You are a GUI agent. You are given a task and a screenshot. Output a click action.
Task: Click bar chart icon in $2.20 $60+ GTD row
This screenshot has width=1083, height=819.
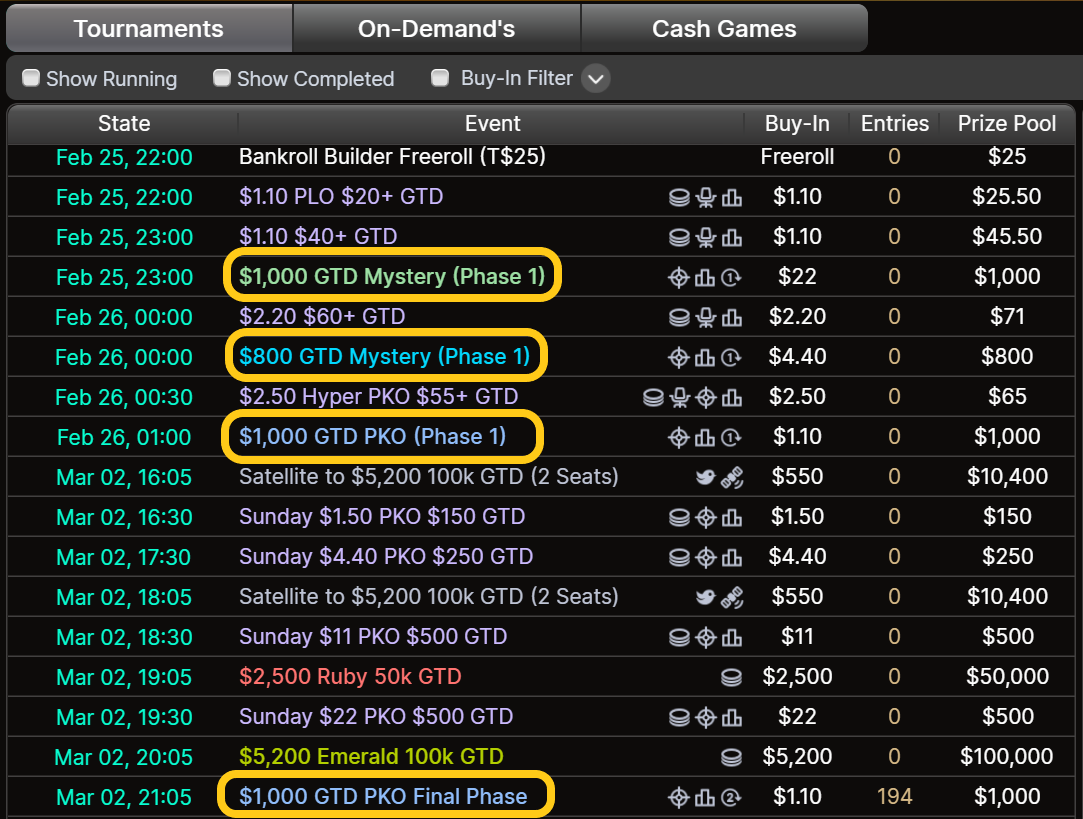[x=731, y=318]
